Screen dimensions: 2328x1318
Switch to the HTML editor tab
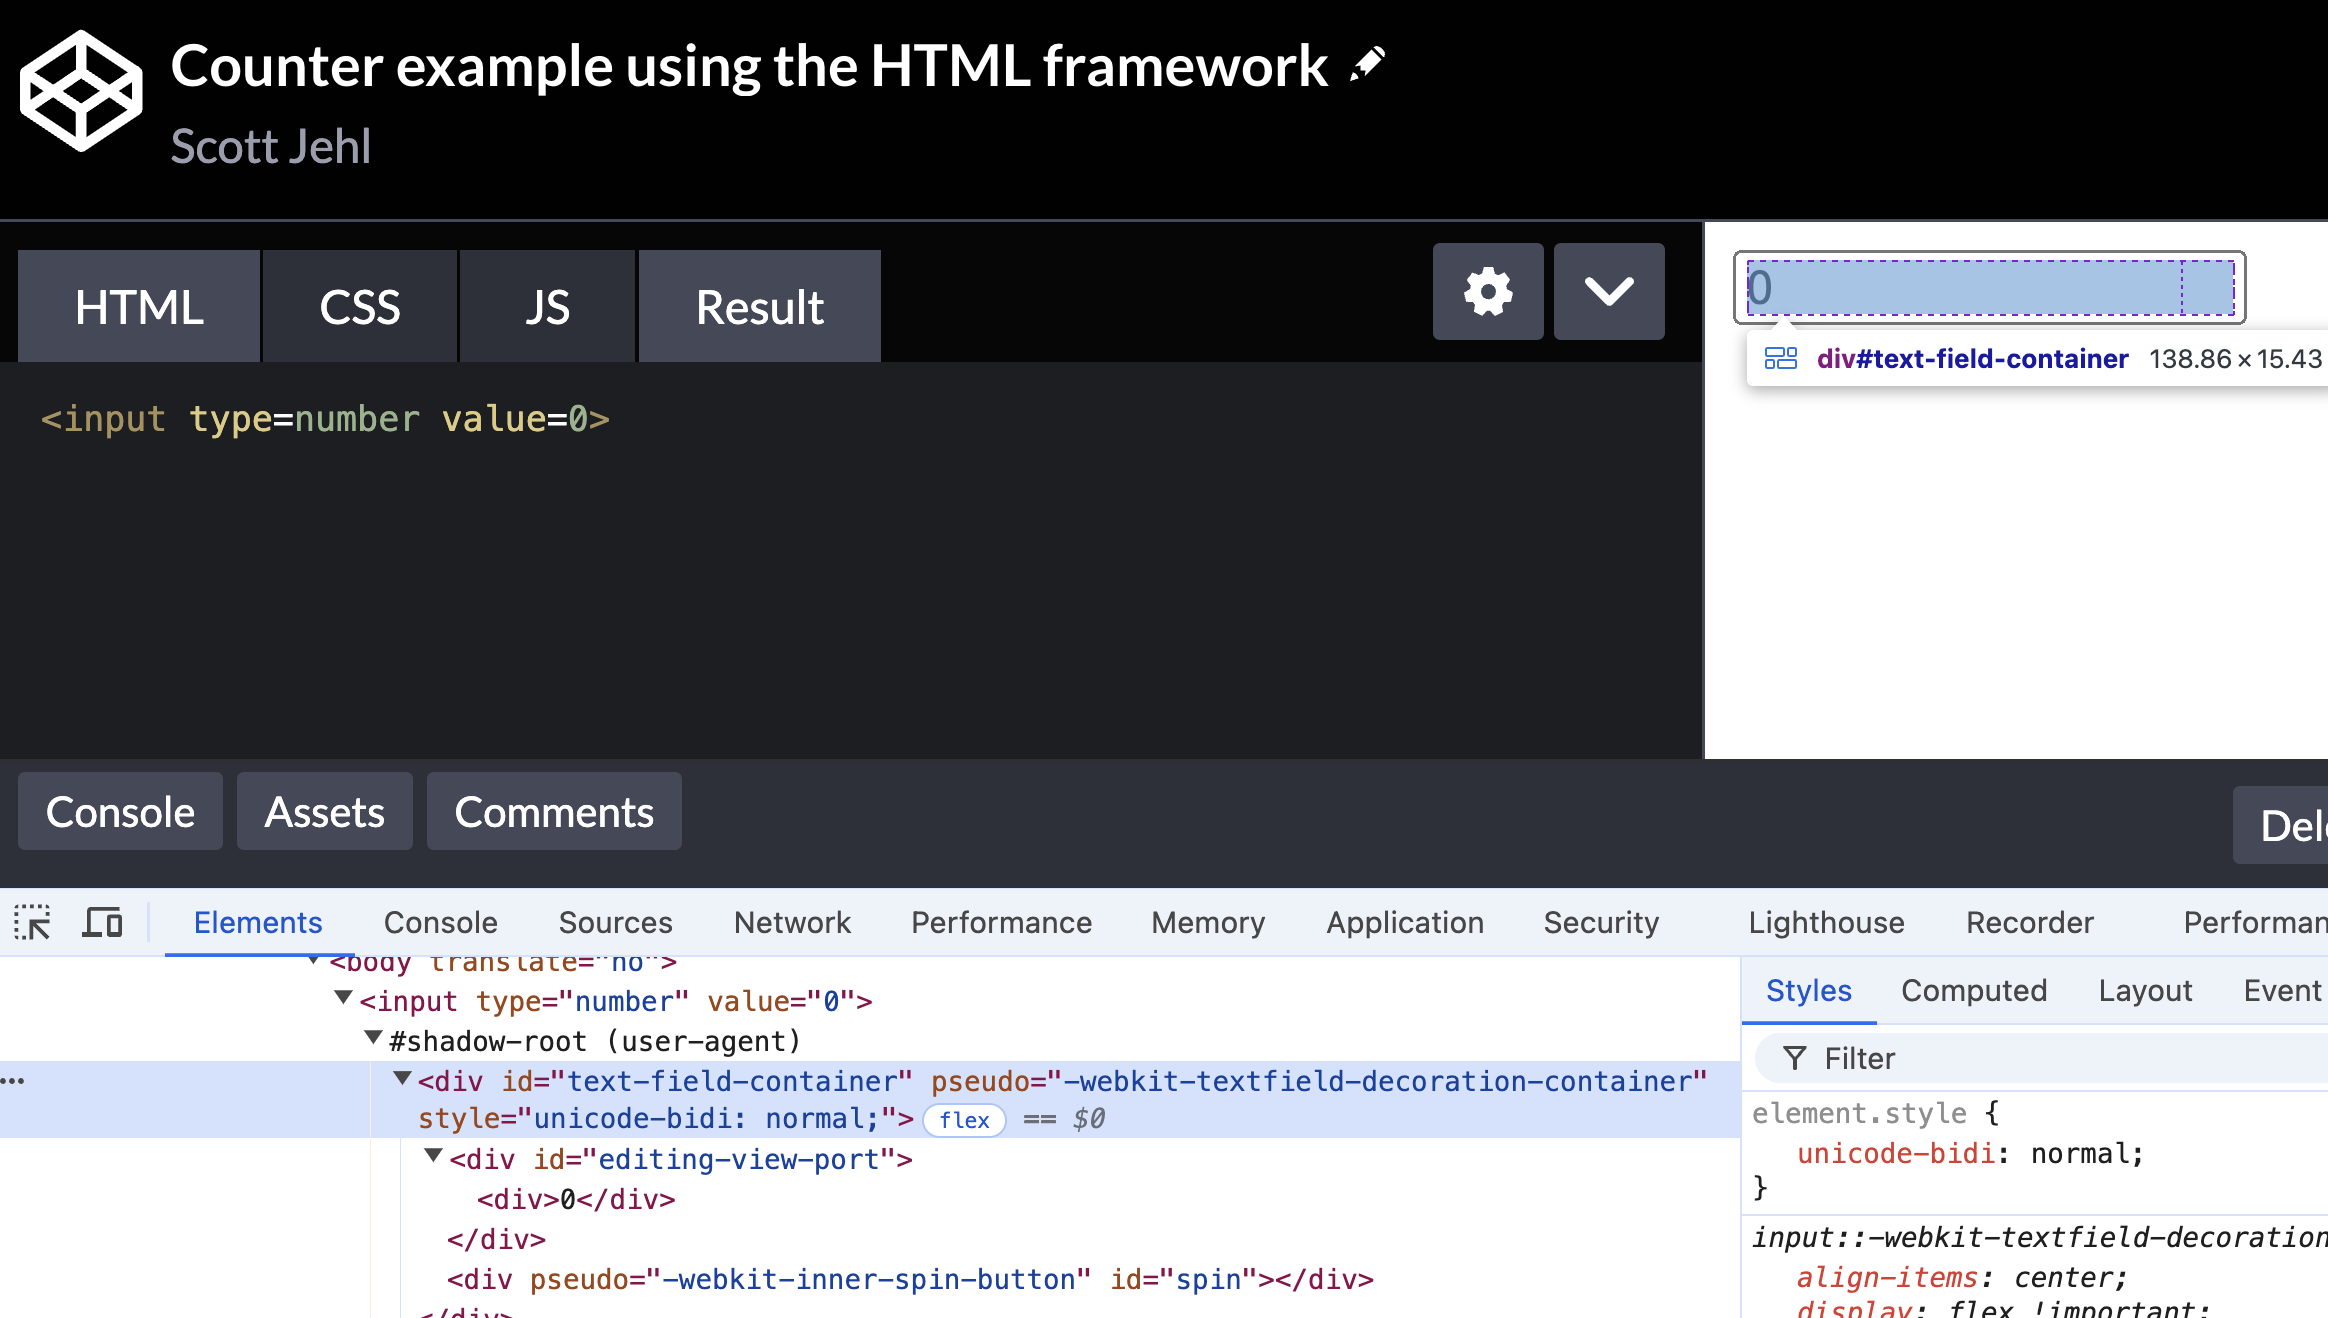click(x=139, y=306)
